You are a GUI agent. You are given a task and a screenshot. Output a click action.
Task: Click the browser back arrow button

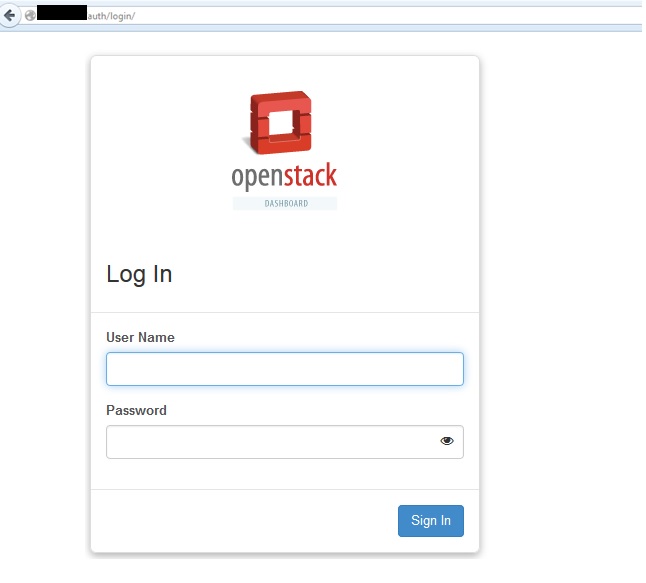click(10, 15)
